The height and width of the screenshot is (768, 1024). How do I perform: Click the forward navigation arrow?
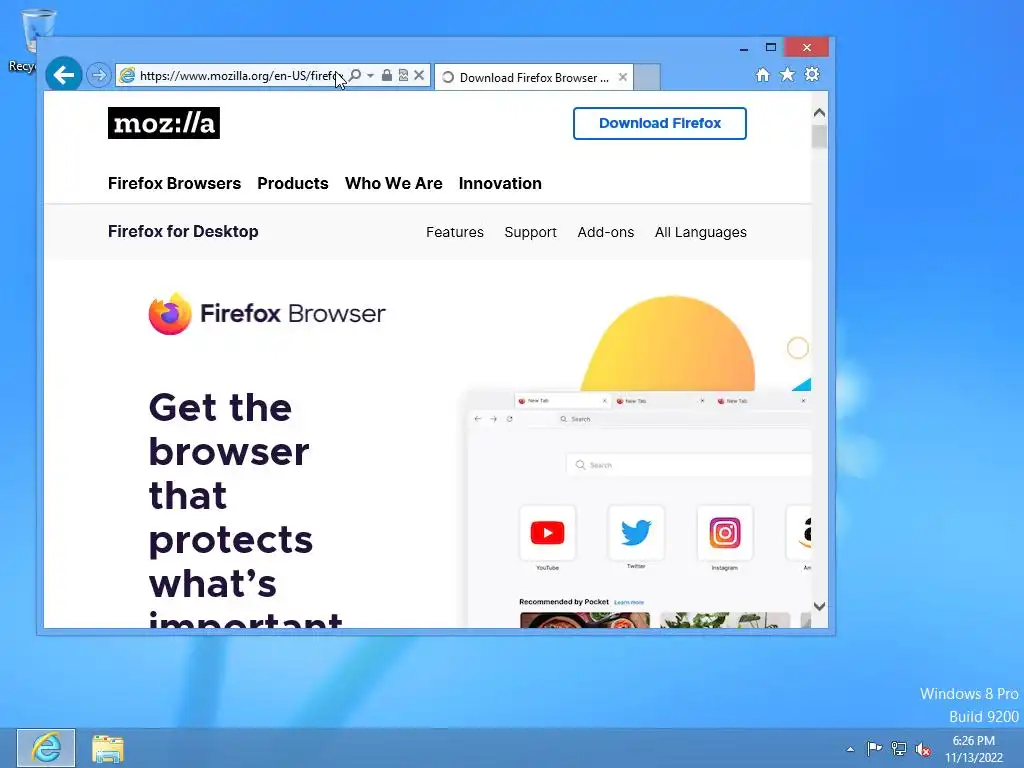[98, 75]
